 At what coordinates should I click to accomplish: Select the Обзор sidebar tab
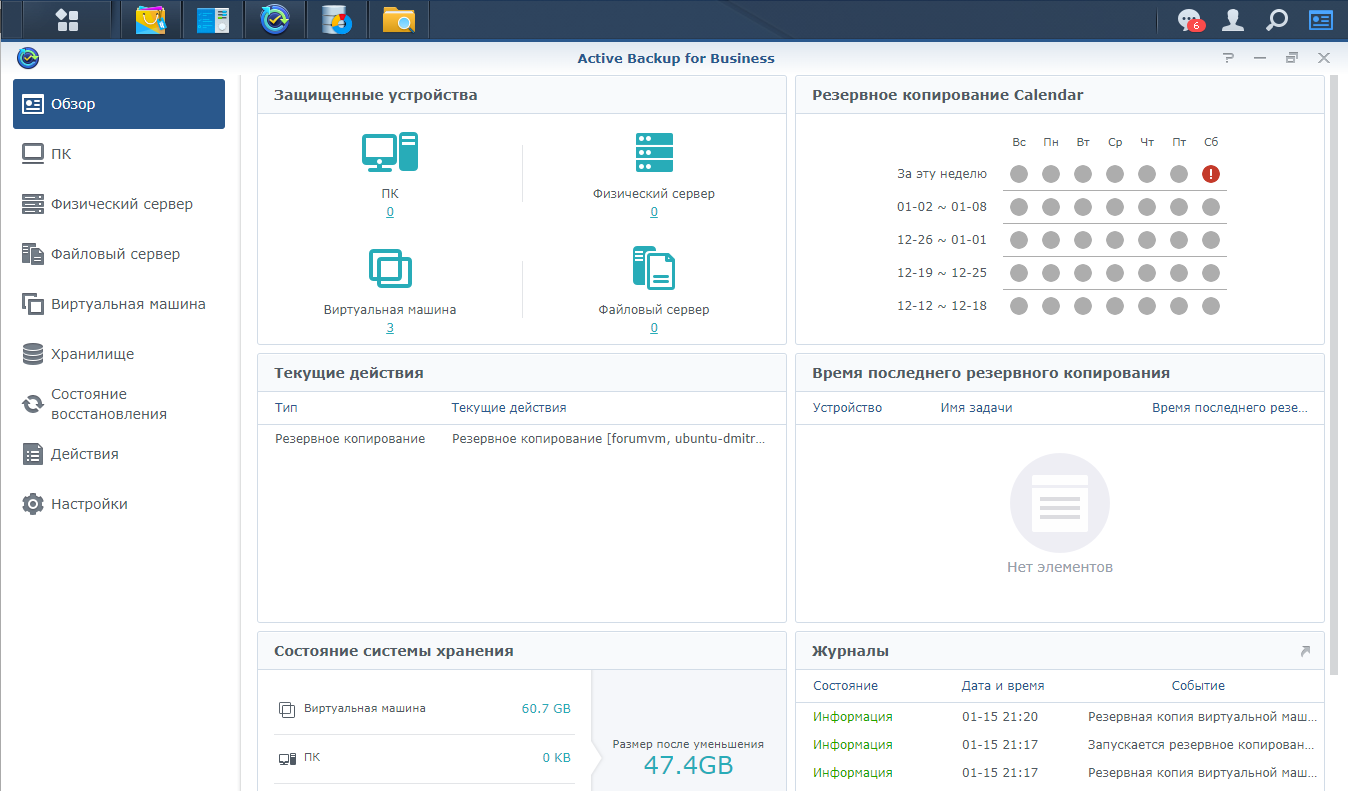[x=119, y=104]
